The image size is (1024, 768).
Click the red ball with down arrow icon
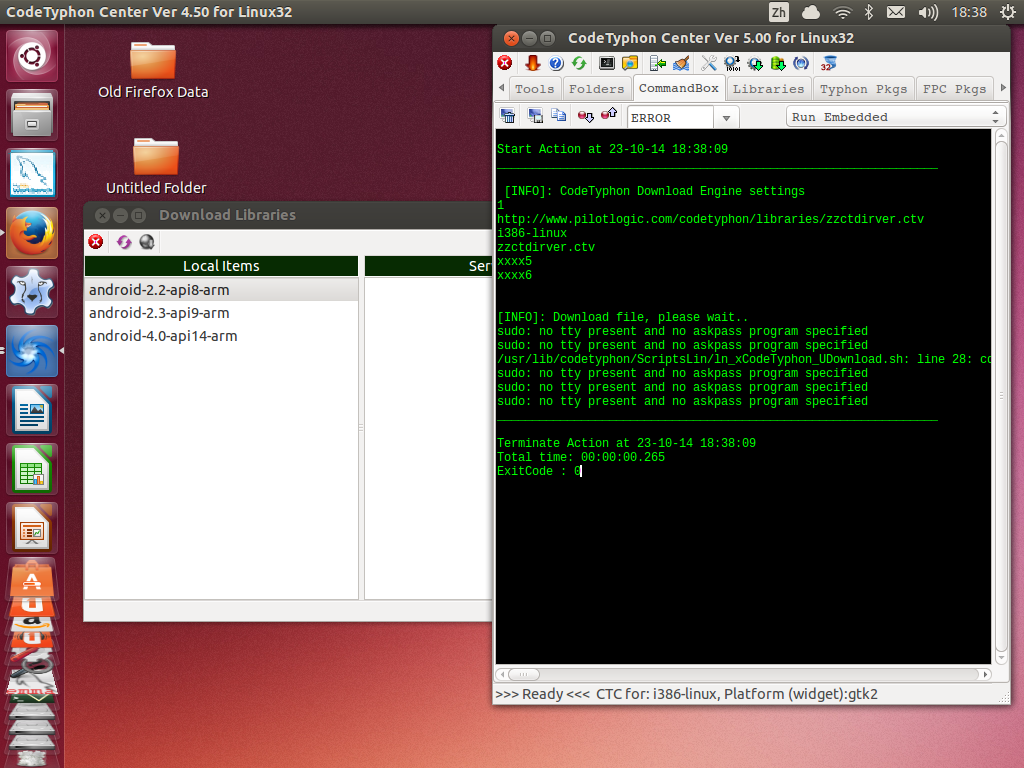[585, 116]
